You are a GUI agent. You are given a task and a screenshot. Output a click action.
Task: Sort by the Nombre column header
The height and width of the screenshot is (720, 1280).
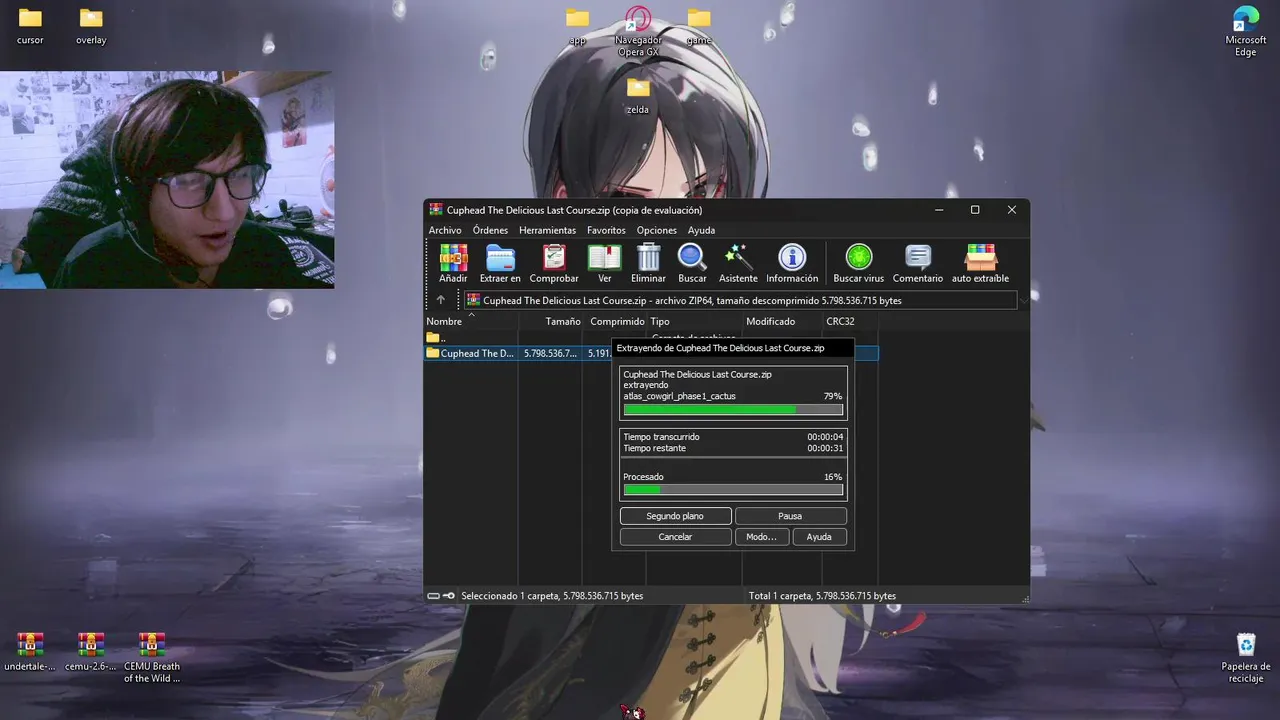471,321
